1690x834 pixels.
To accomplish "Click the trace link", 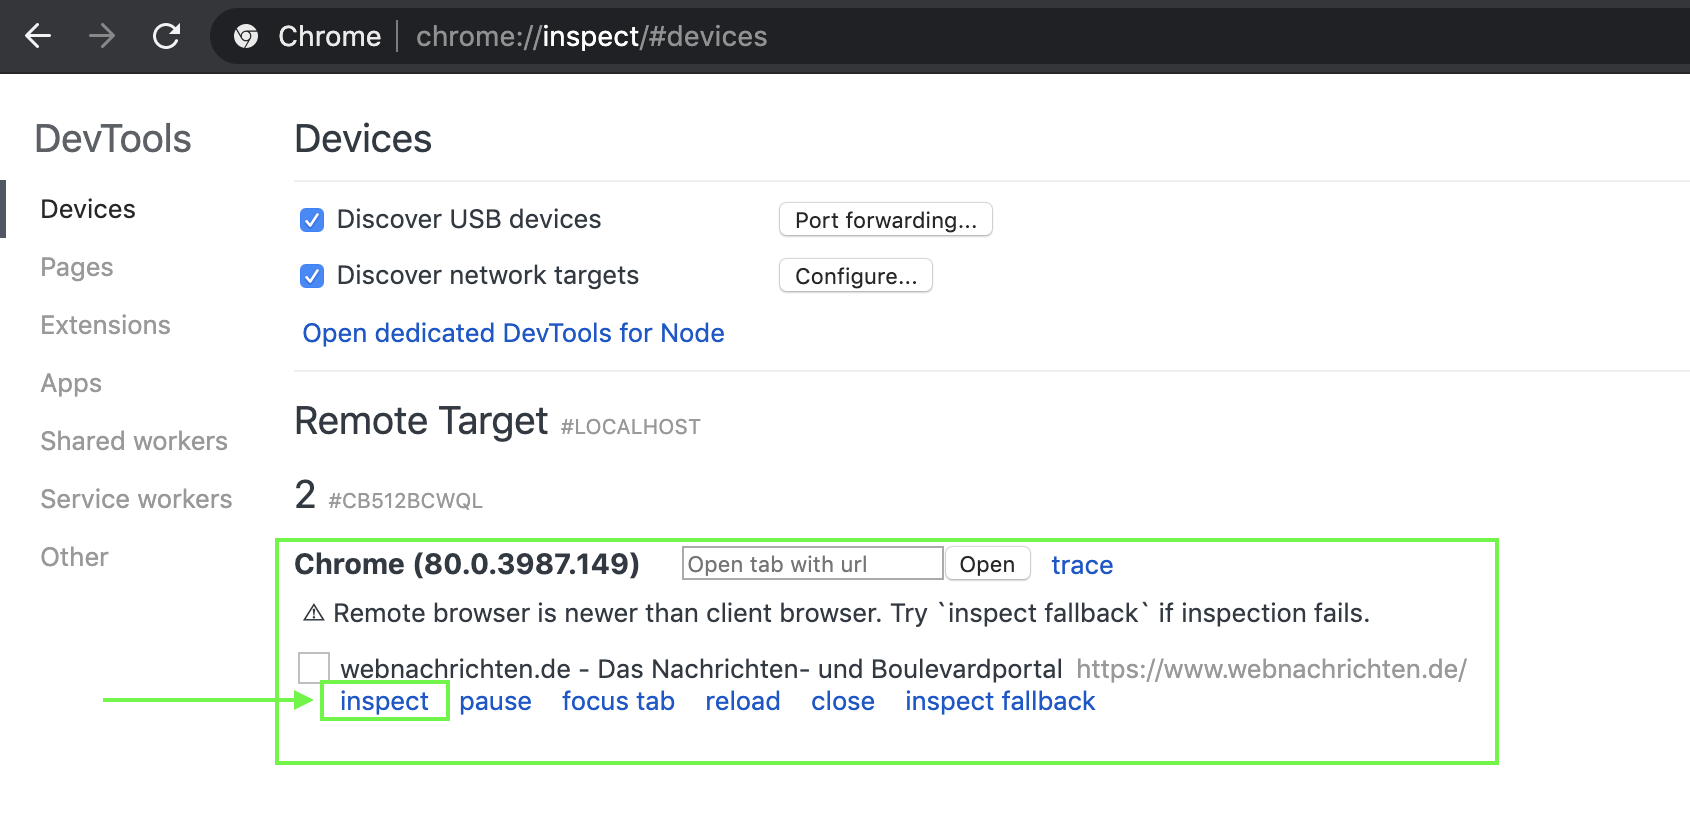I will [x=1082, y=565].
